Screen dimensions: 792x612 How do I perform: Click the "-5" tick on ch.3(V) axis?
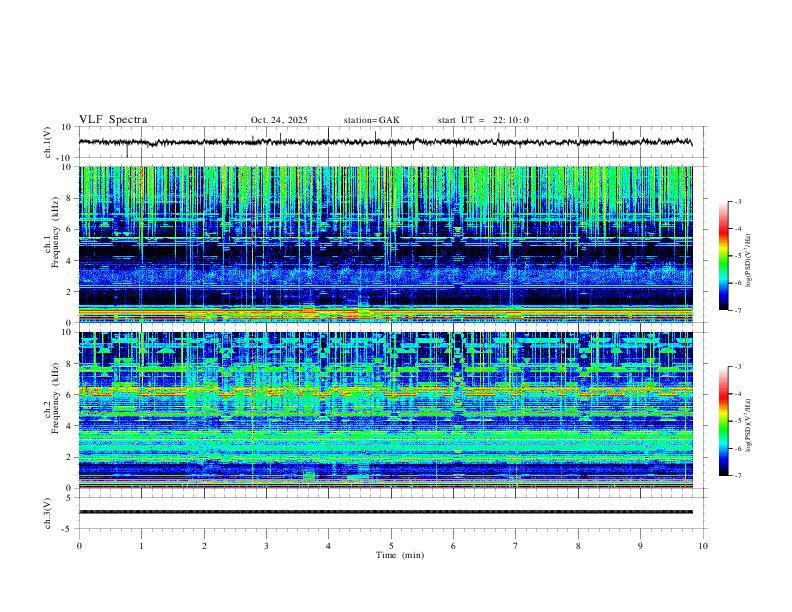coord(68,529)
